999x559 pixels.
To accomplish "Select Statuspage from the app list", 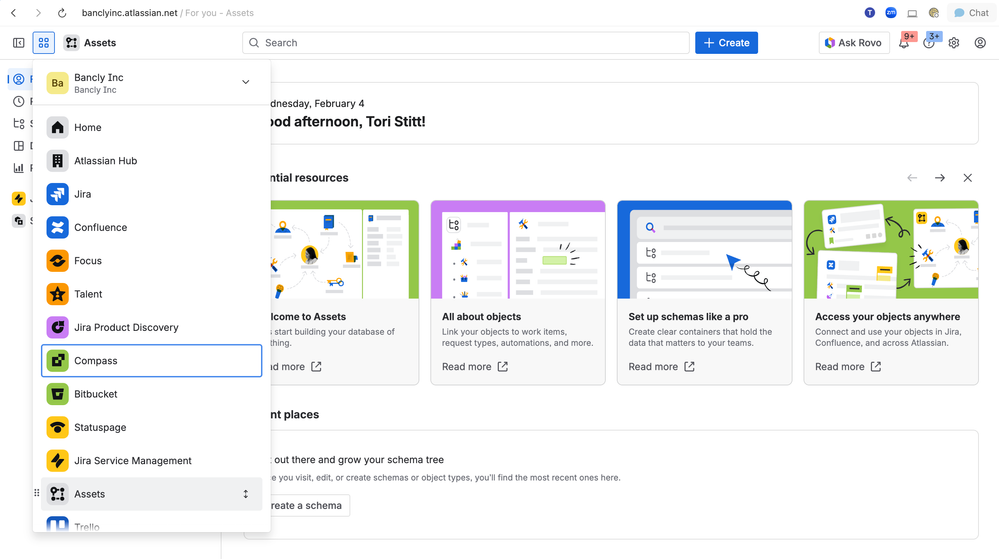I will (152, 427).
